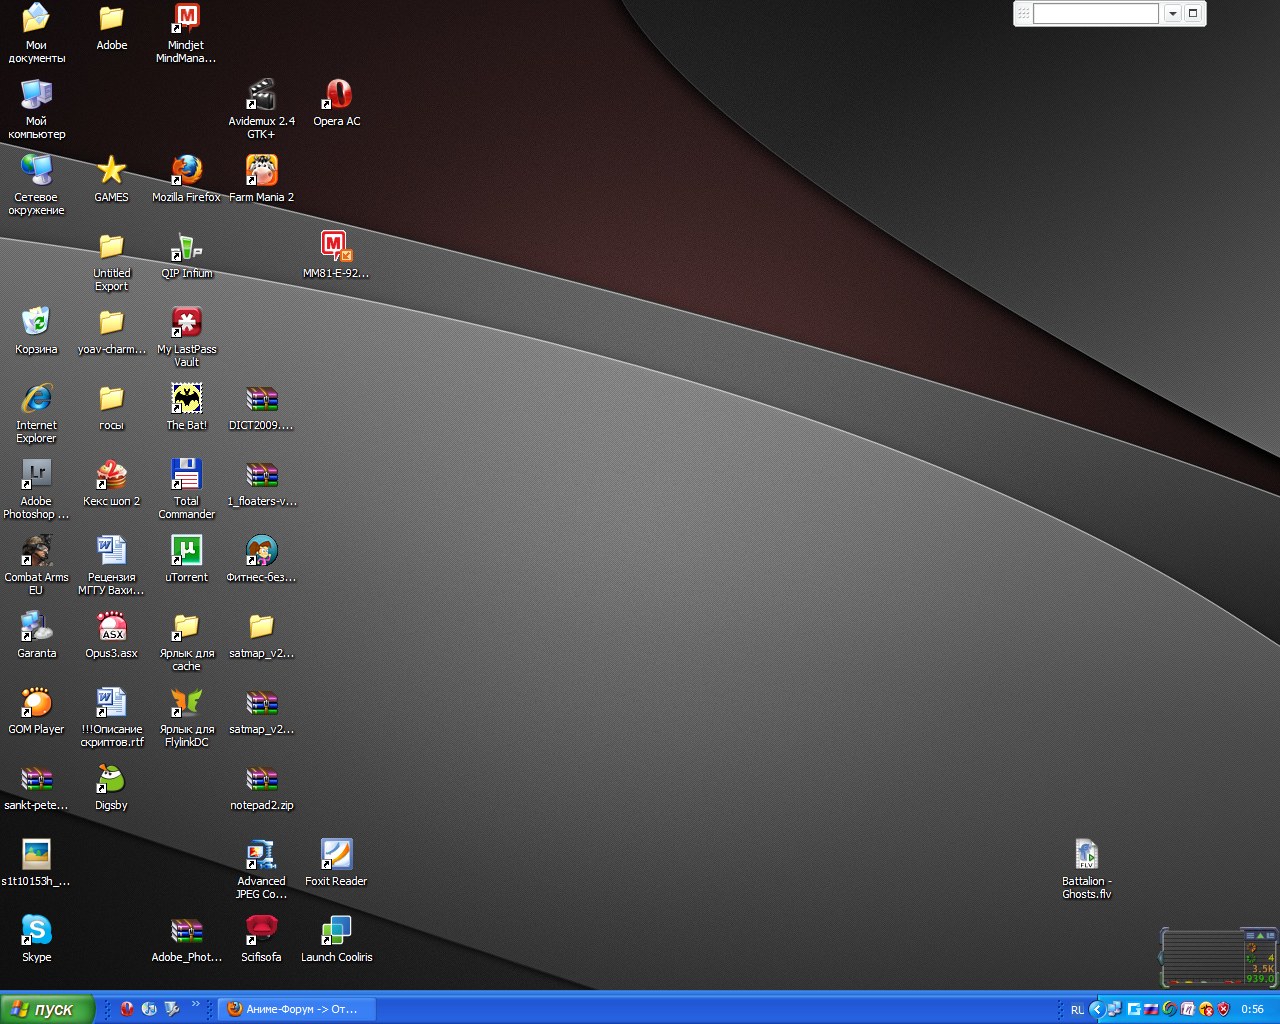1280x1024 pixels.
Task: Open the floating toolbar dropdown arrow
Action: [x=1172, y=13]
